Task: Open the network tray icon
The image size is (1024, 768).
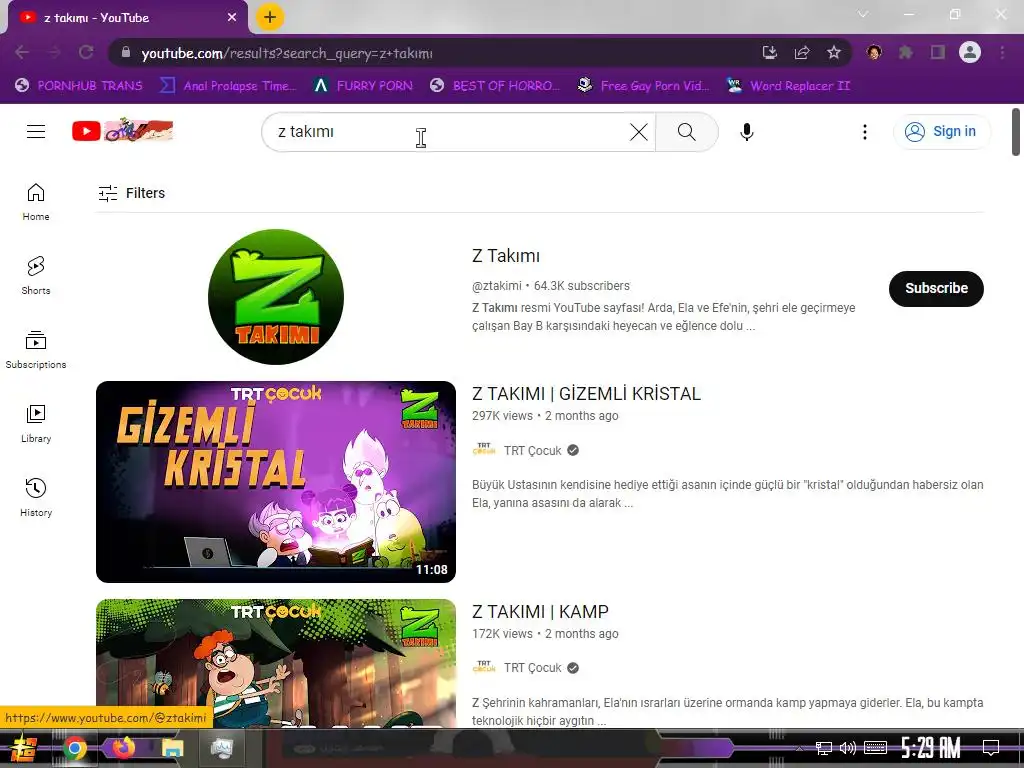Action: coord(824,748)
